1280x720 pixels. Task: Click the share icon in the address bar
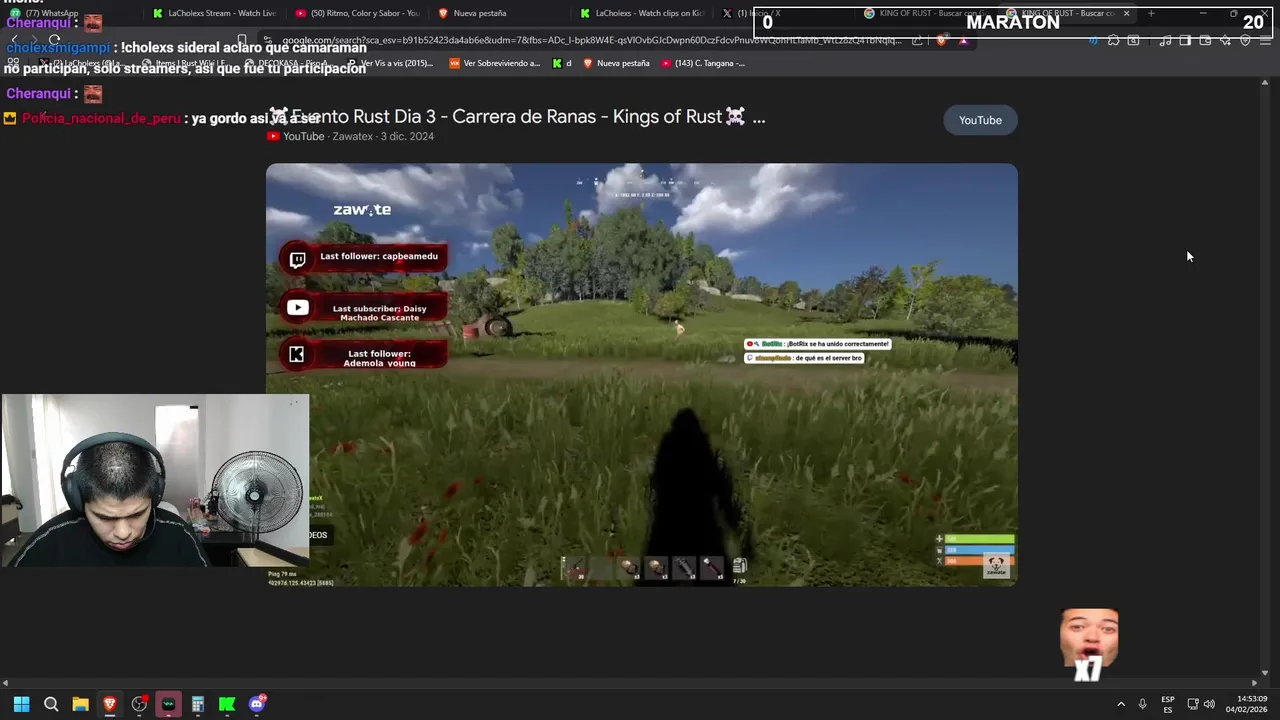pyautogui.click(x=917, y=41)
